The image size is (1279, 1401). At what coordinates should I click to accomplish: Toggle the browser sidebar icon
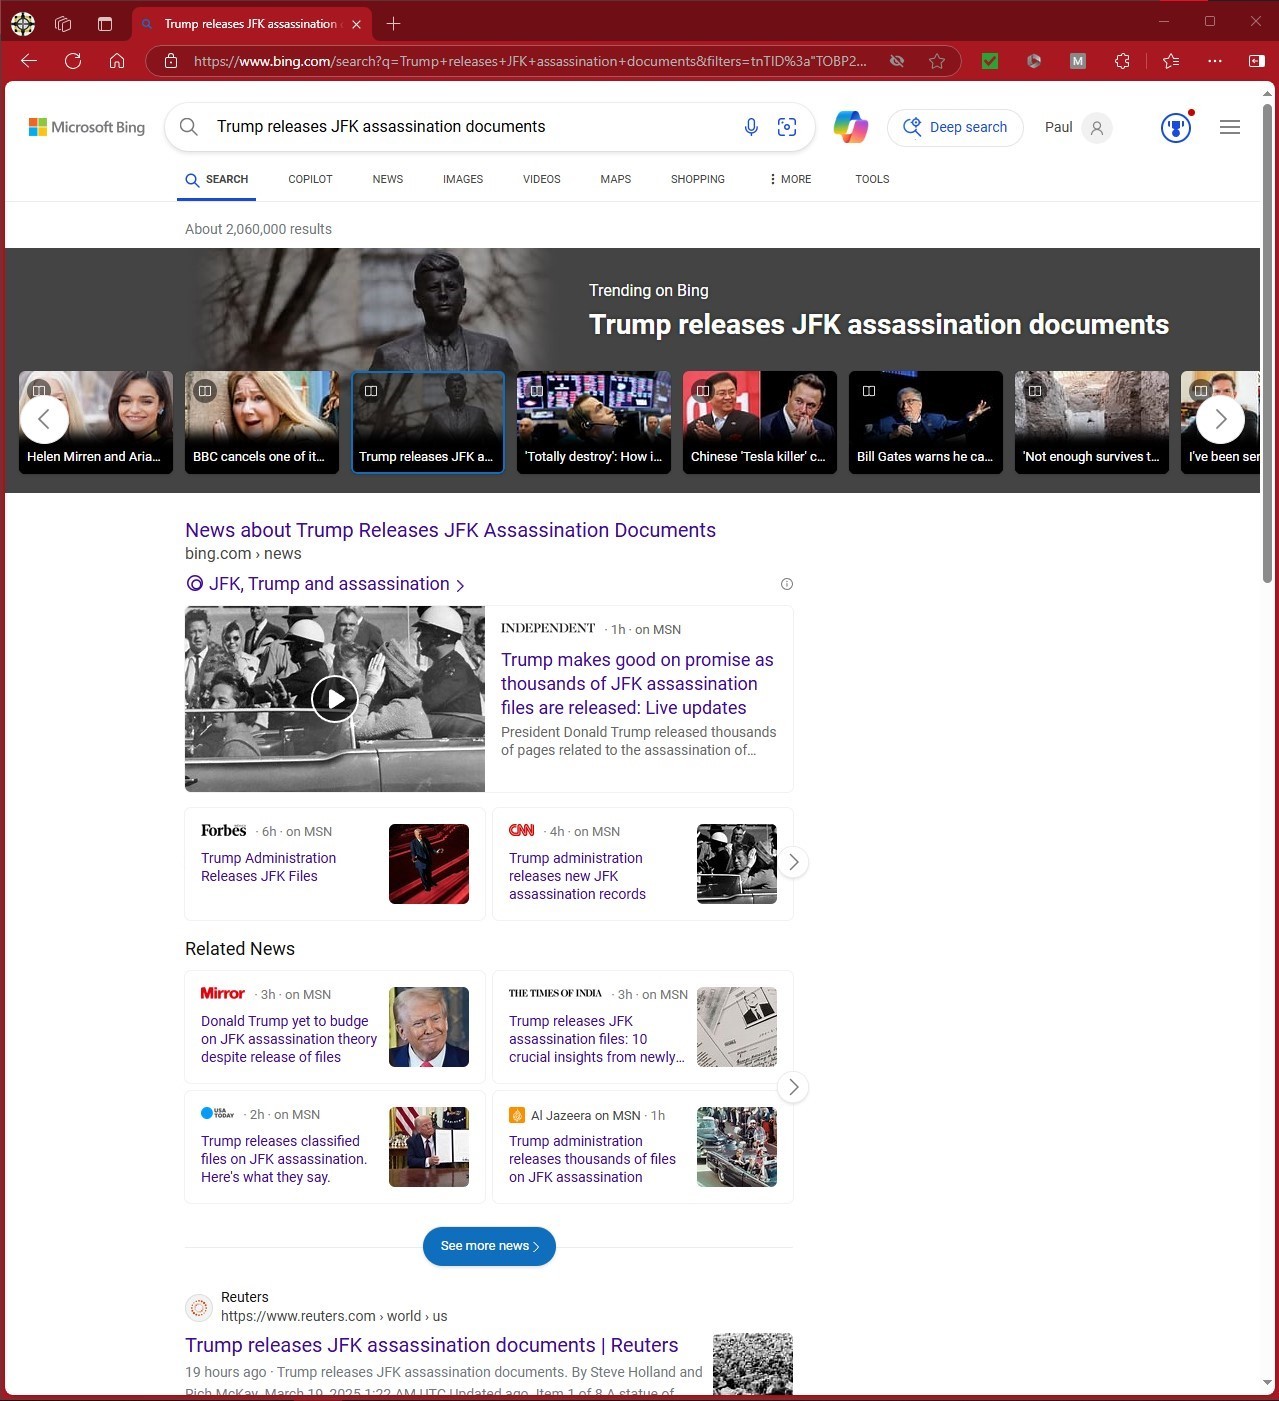[1257, 61]
